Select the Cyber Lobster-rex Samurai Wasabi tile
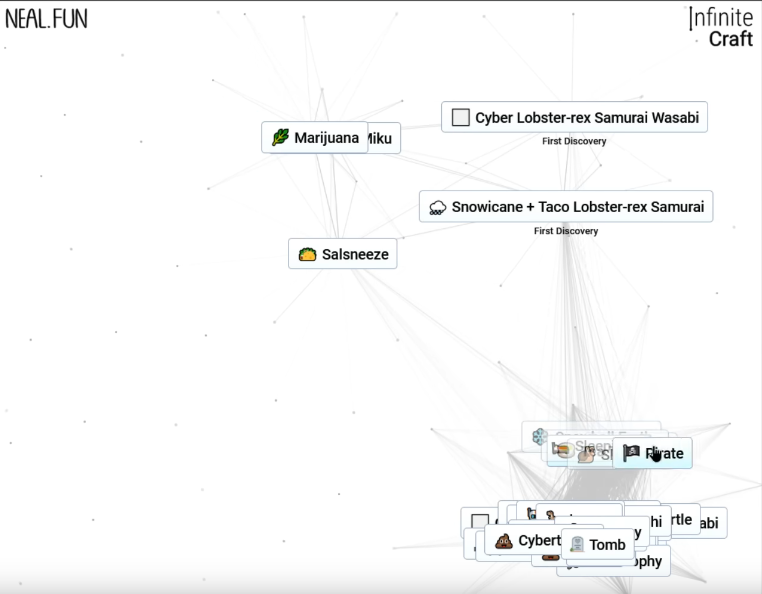762x594 pixels. point(574,117)
